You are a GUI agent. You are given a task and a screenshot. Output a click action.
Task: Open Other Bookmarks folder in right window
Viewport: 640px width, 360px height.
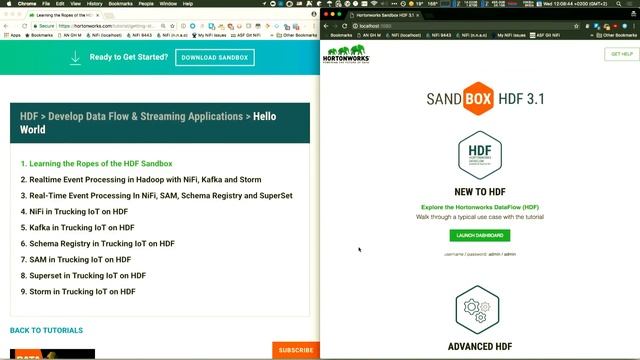click(617, 36)
